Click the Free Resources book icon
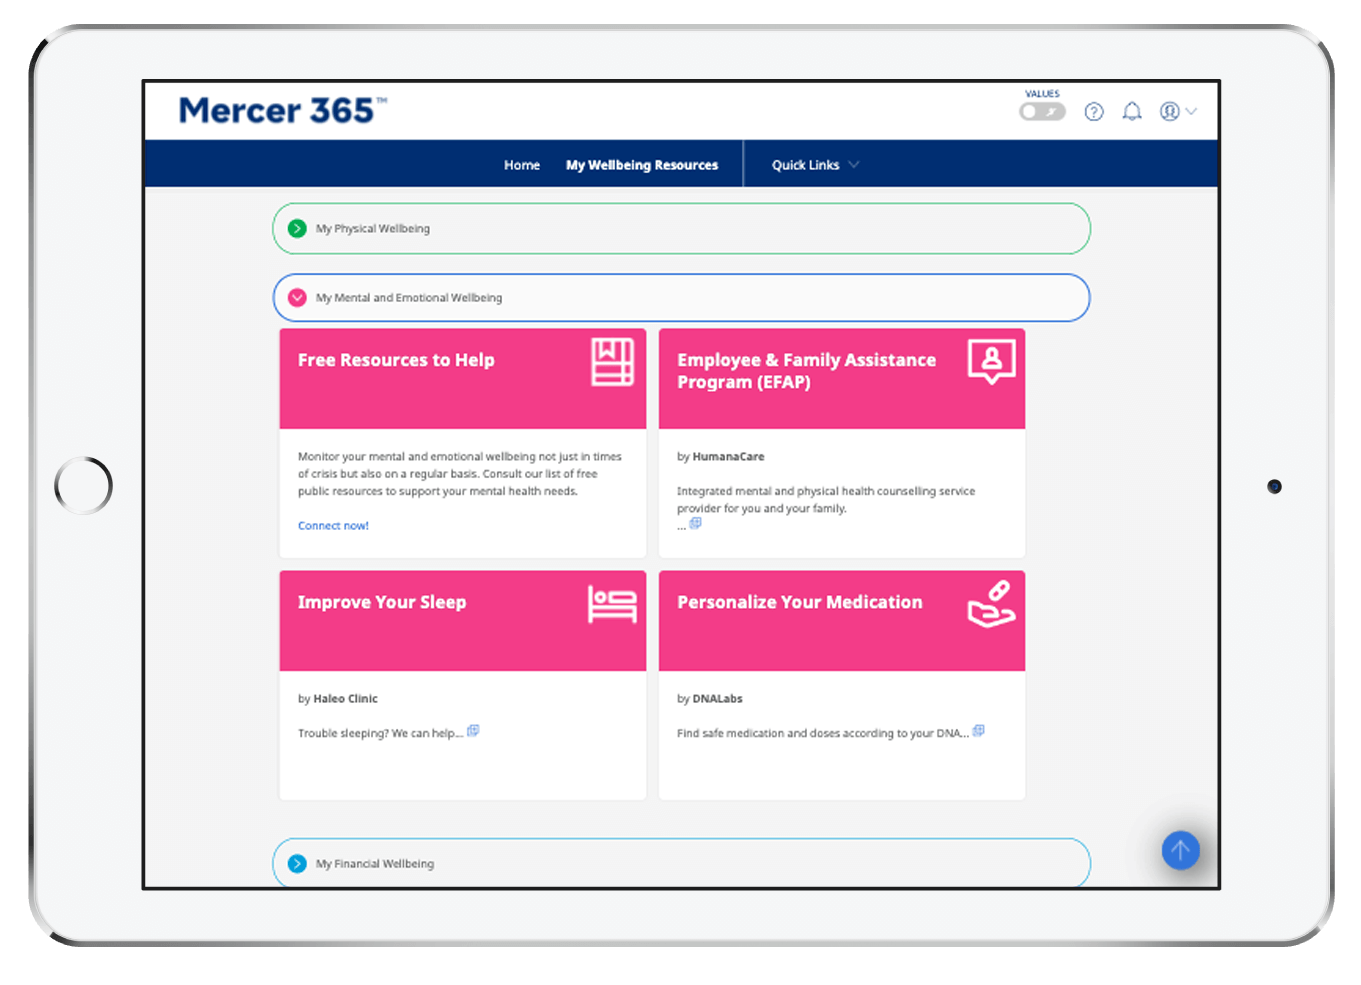Viewport: 1361px width, 985px height. click(x=612, y=362)
